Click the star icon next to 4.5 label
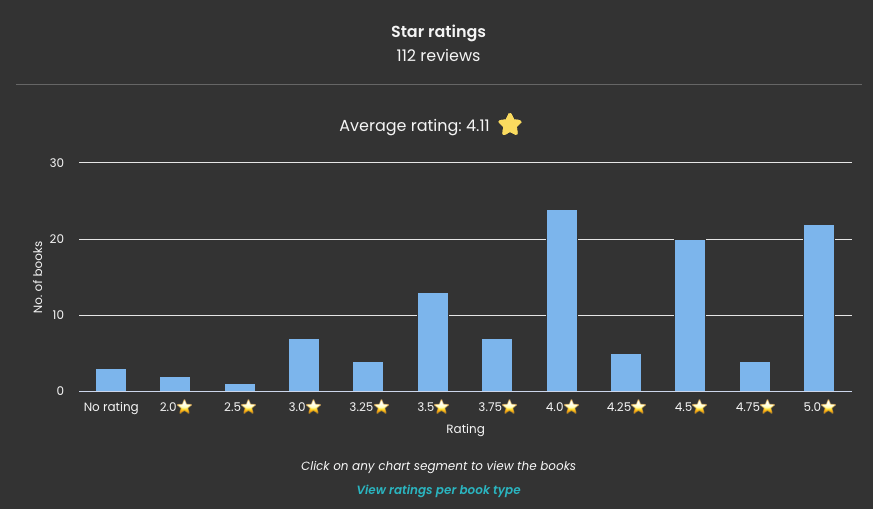This screenshot has height=509, width=873. (699, 407)
